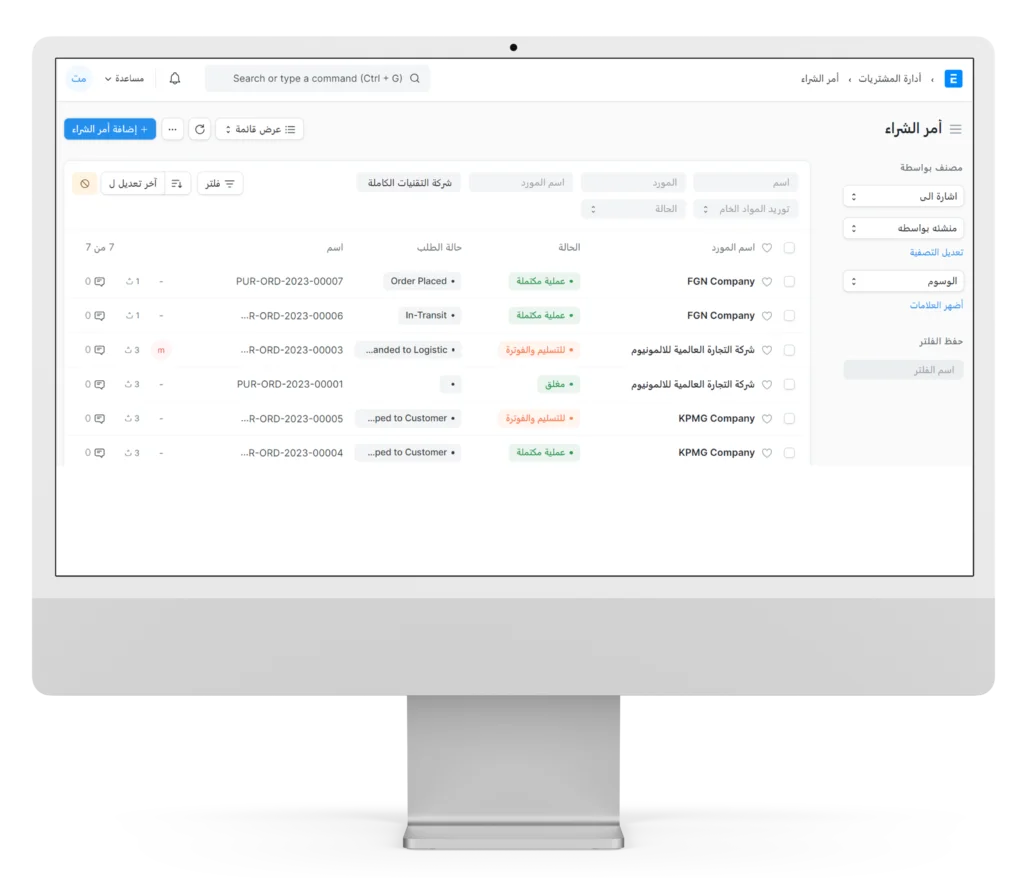Image resolution: width=1024 pixels, height=878 pixels.
Task: Expand the اشارة الى sidebar dropdown
Action: 903,197
